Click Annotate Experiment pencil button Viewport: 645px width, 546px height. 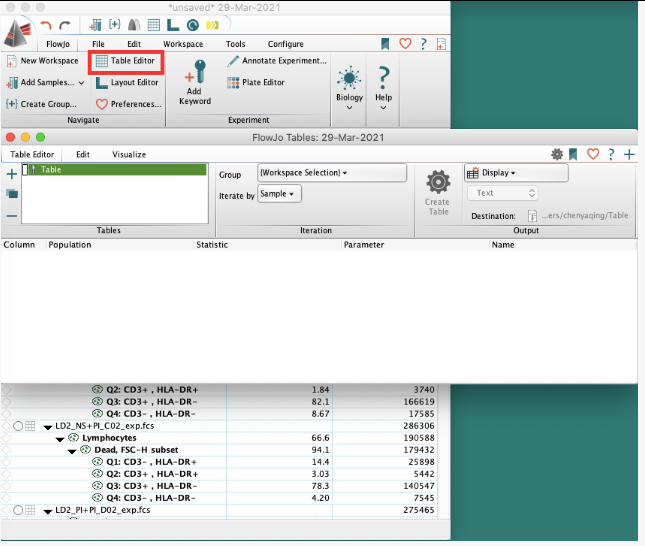(x=276, y=61)
